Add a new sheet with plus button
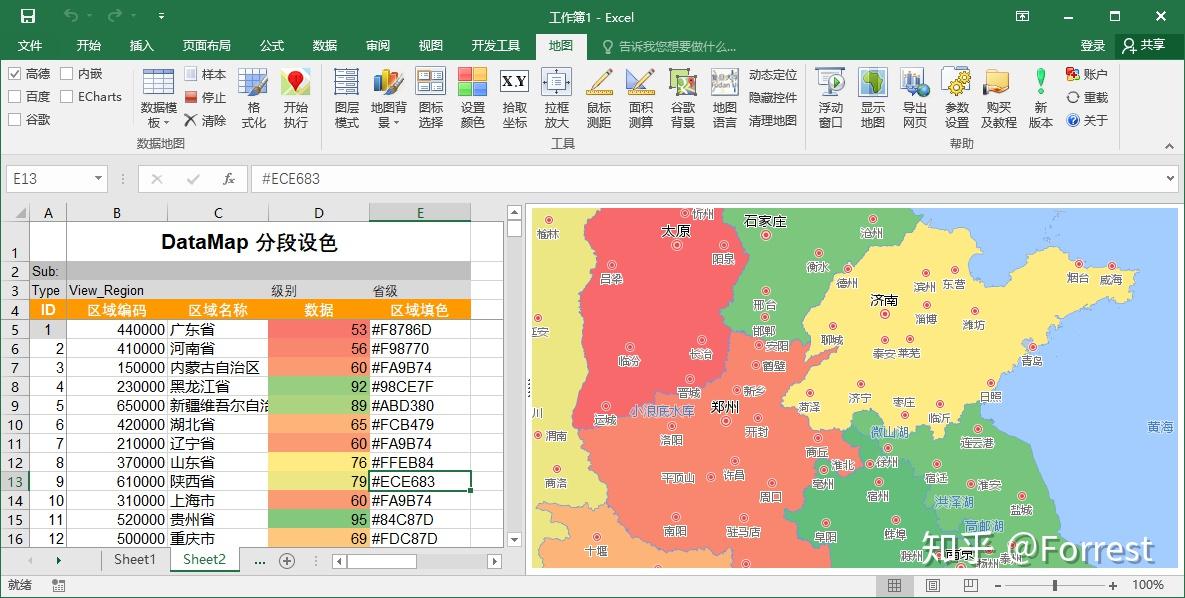The width and height of the screenshot is (1185, 598). coord(286,560)
